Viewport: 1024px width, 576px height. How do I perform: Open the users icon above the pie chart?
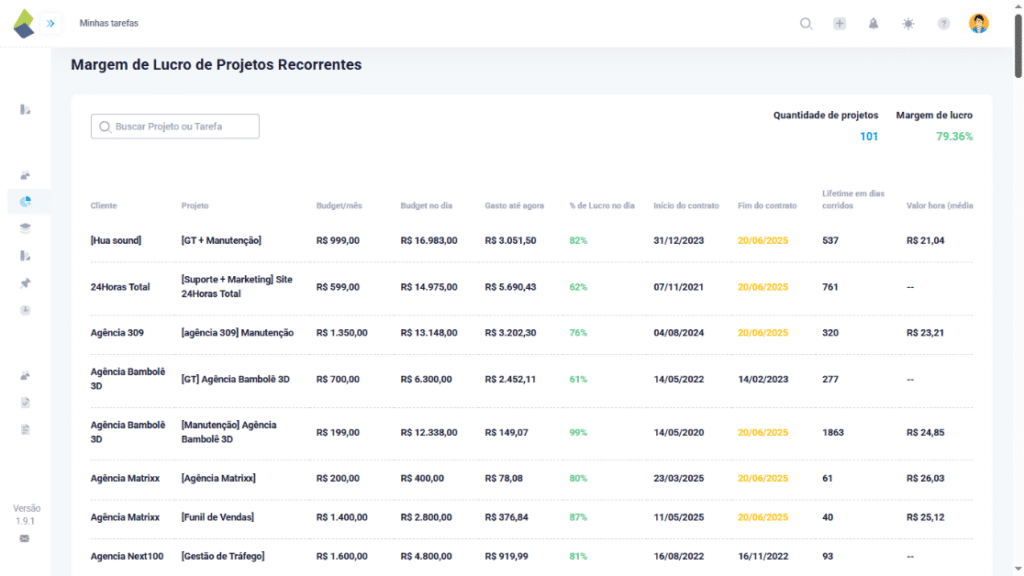(x=25, y=175)
